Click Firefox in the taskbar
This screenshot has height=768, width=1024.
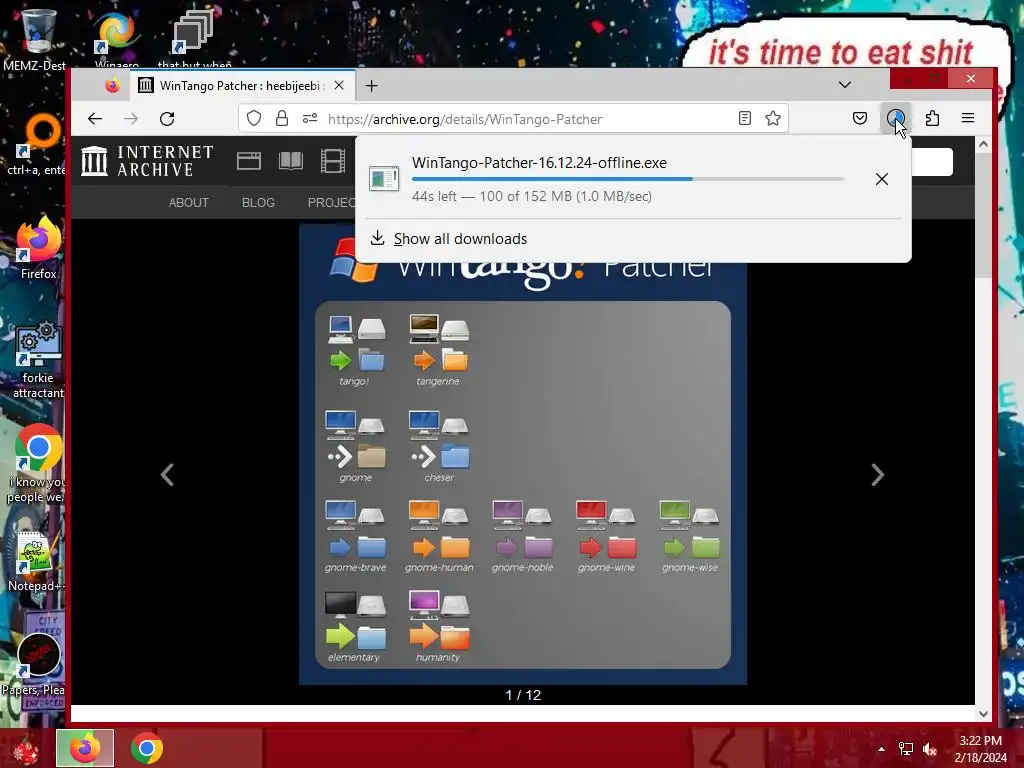85,748
